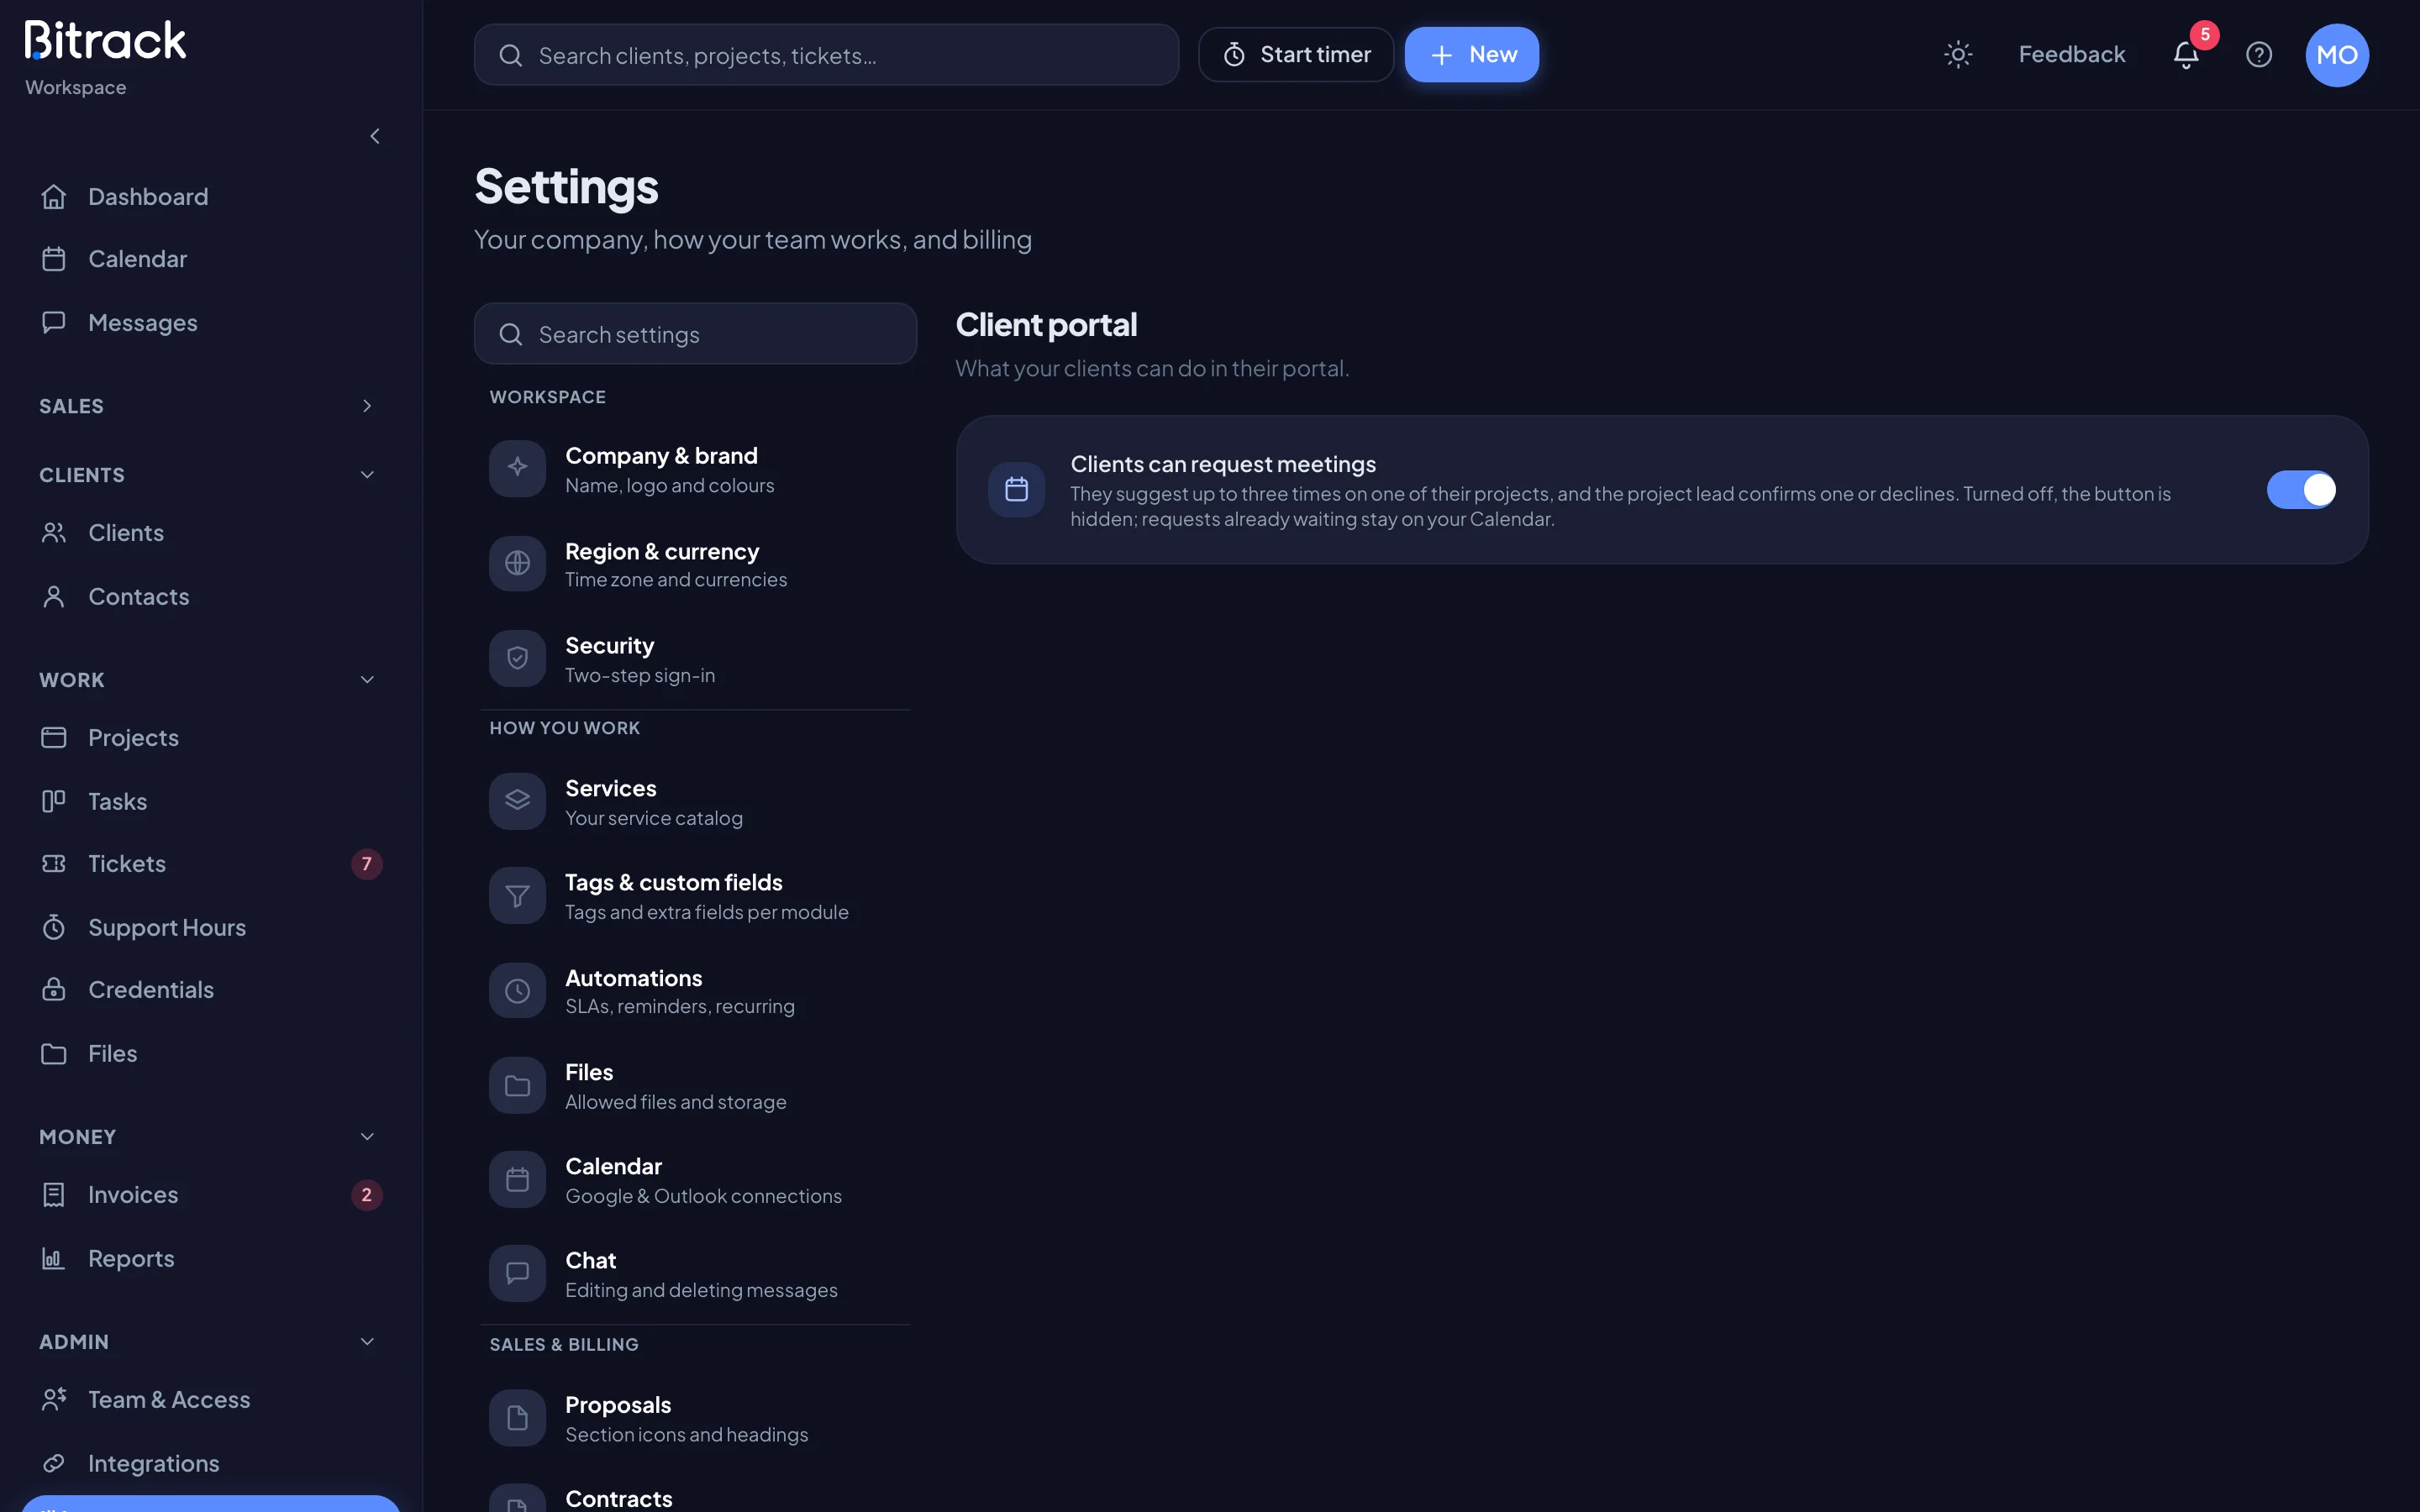Go to Team & Access page
2420x1512 pixels.
[210, 1400]
